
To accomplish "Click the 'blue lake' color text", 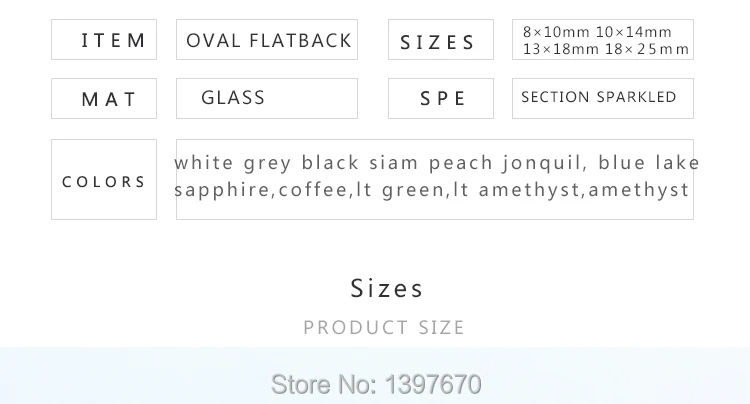I will pos(649,163).
